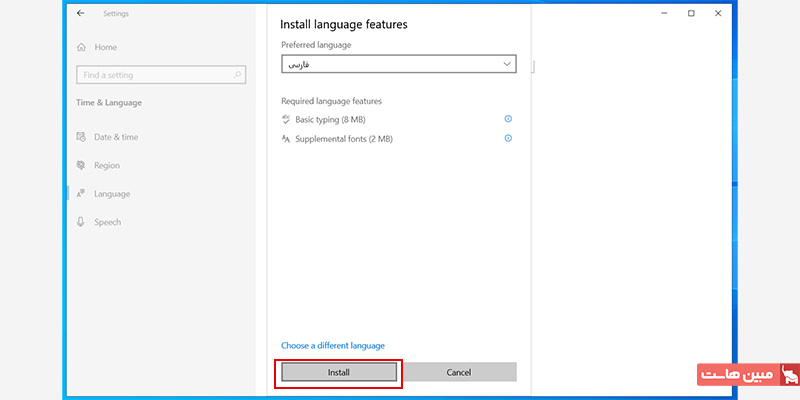Click Choose a different language link
800x400 pixels.
click(x=333, y=345)
